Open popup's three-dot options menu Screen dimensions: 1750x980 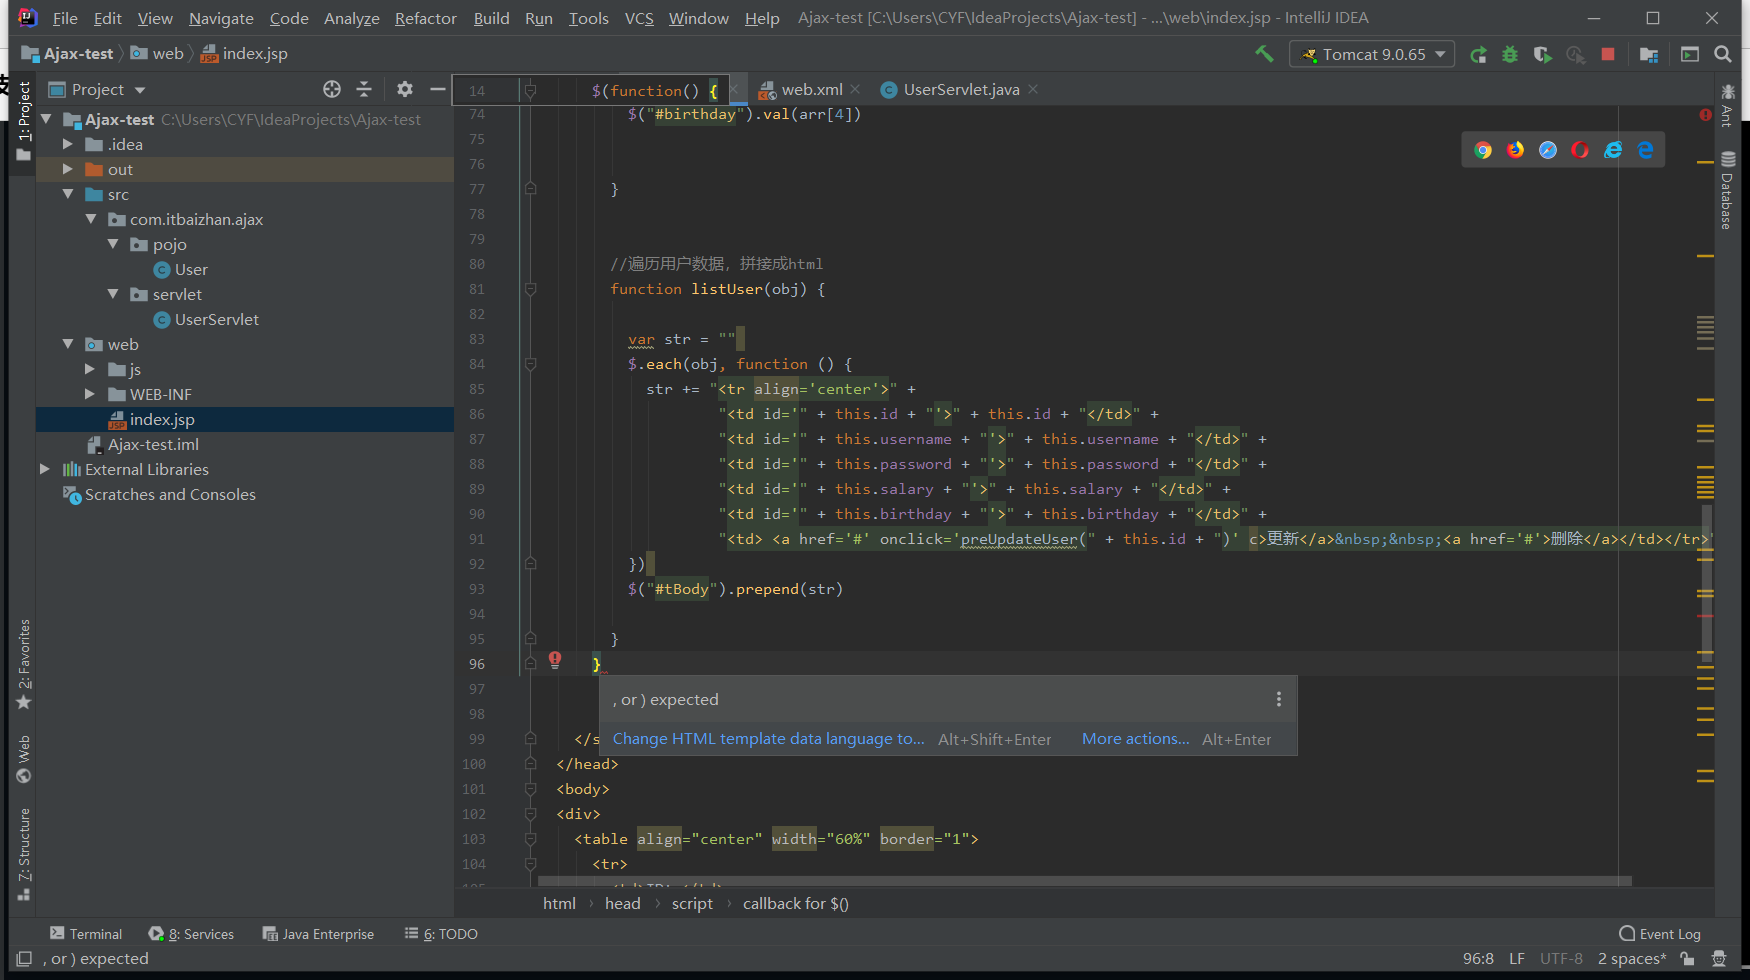point(1279,700)
